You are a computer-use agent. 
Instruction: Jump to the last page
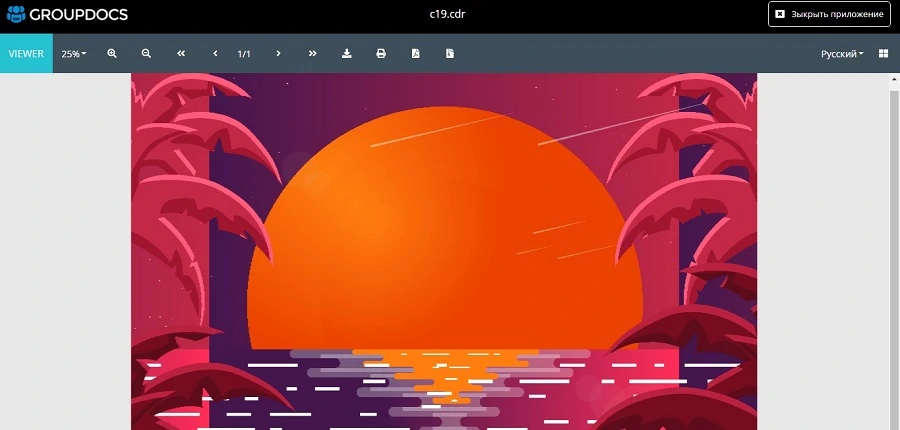point(312,53)
